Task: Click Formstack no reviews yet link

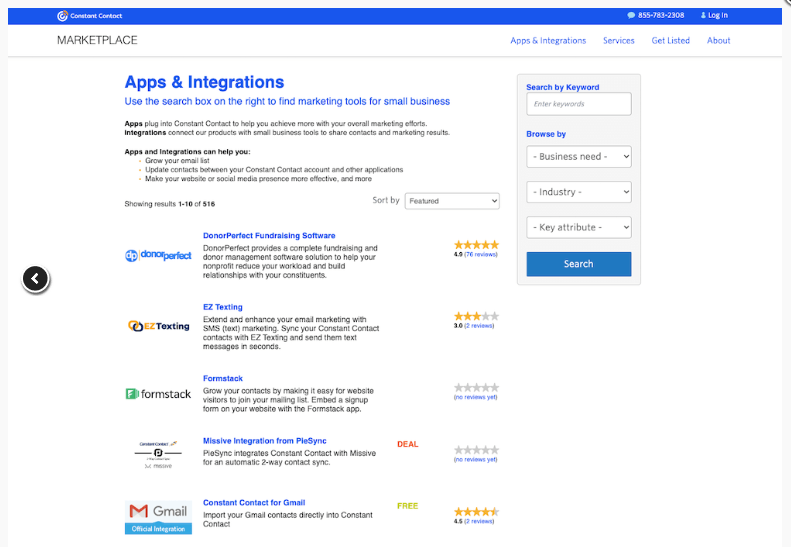Action: coord(475,397)
